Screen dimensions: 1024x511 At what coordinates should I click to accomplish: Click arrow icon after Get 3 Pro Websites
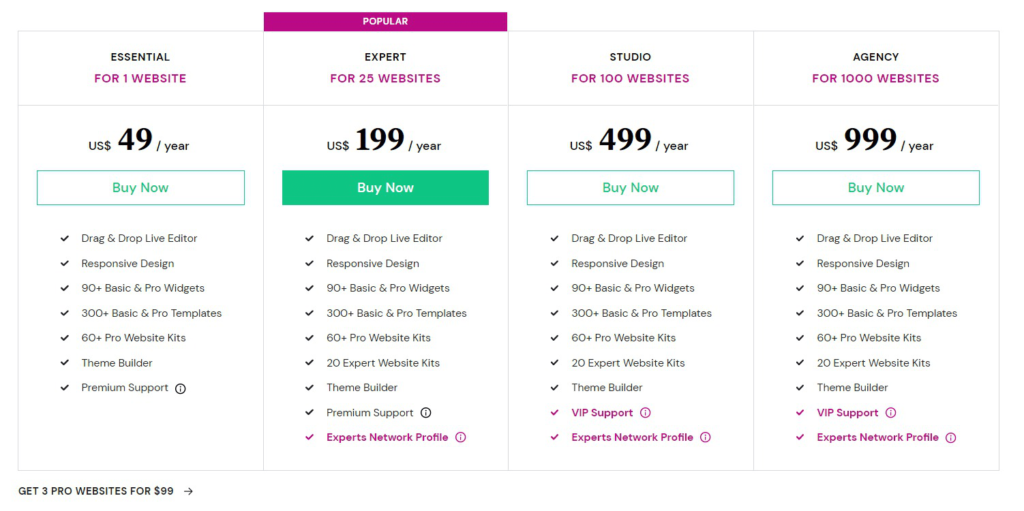coord(188,491)
